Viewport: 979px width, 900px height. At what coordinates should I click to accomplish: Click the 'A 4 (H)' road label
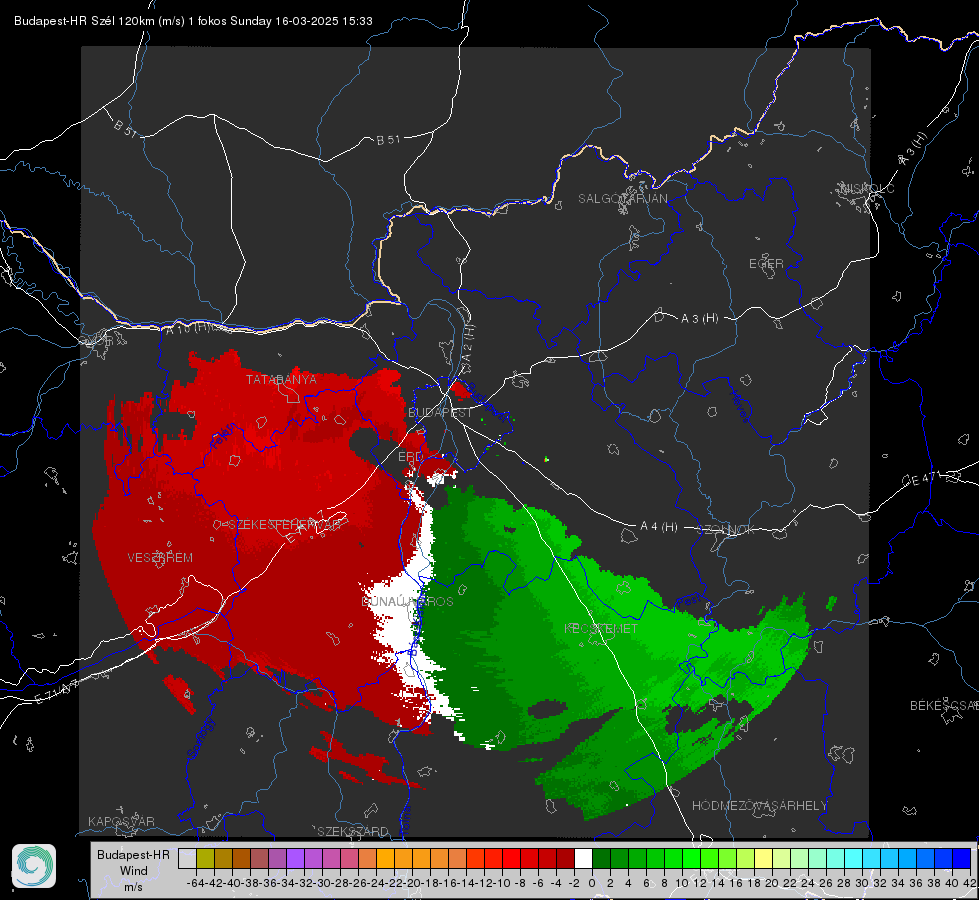pyautogui.click(x=659, y=527)
